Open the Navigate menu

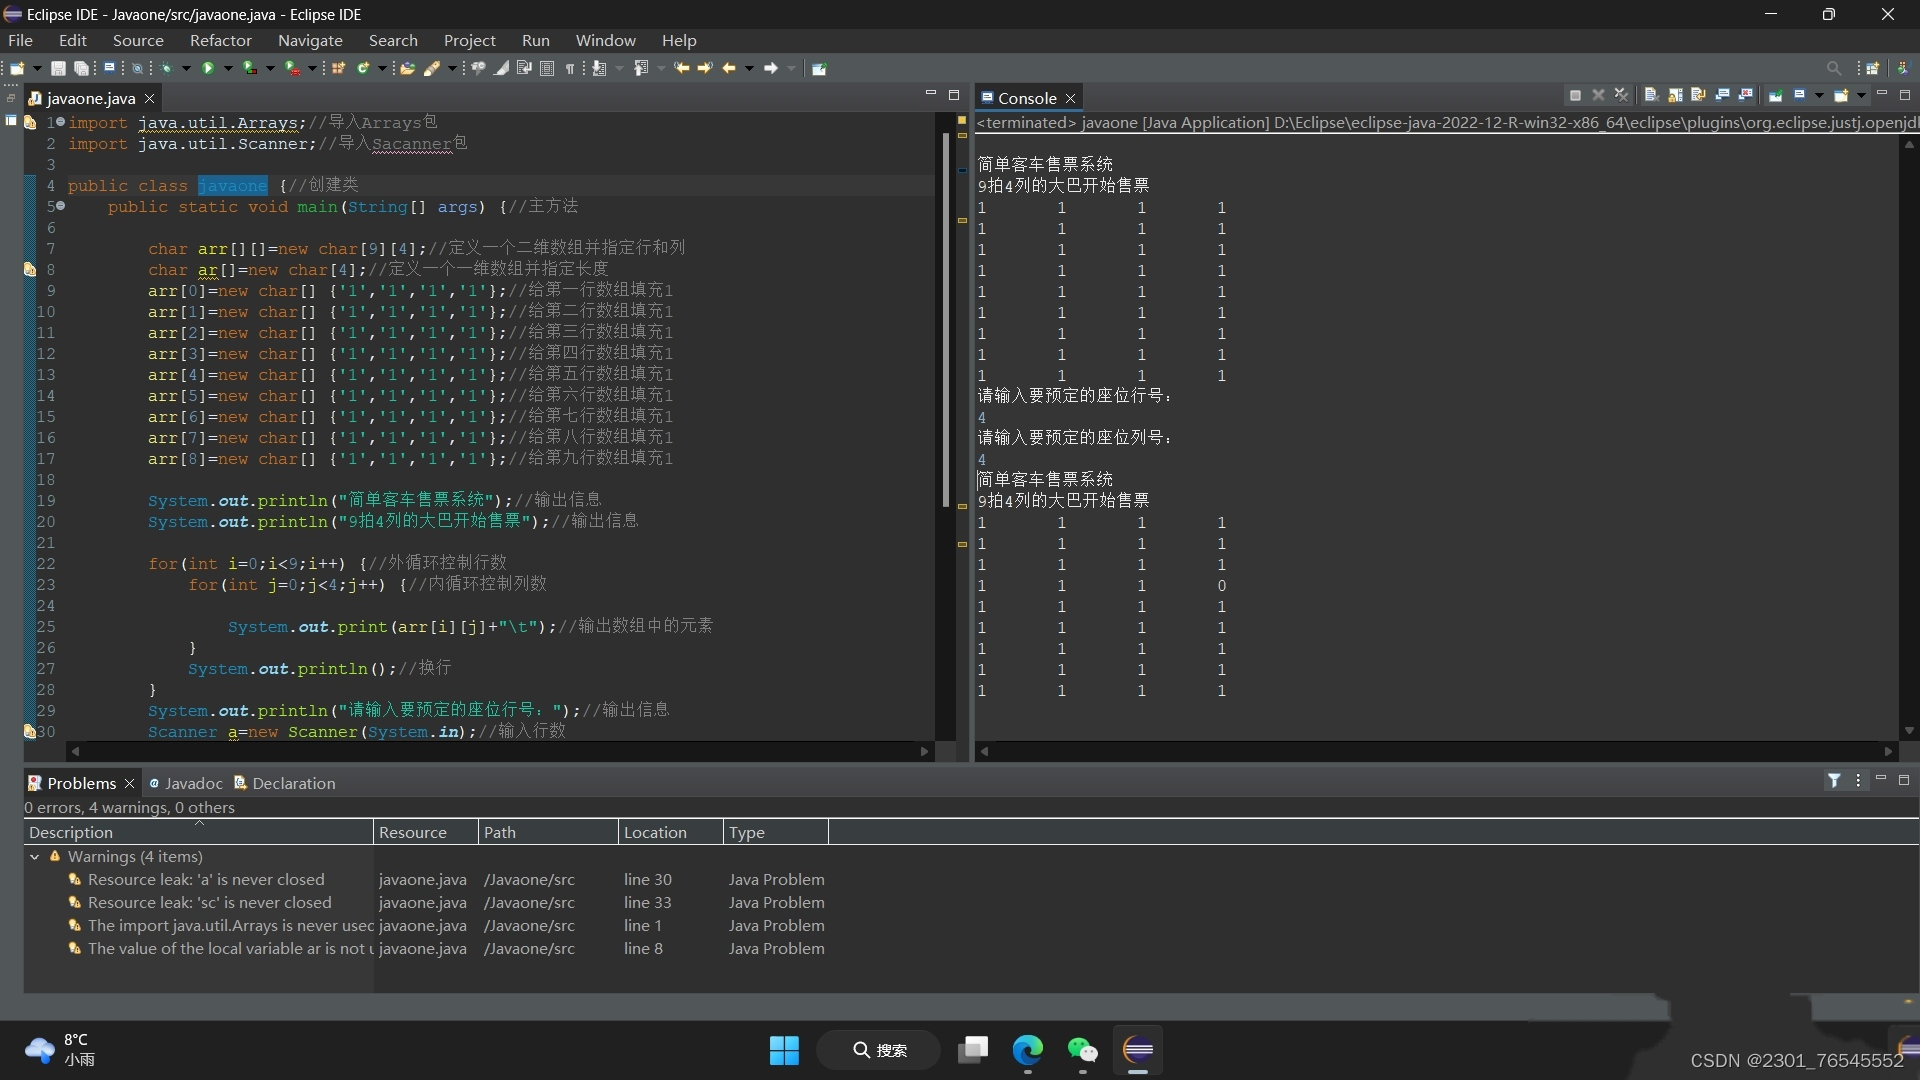(x=310, y=40)
